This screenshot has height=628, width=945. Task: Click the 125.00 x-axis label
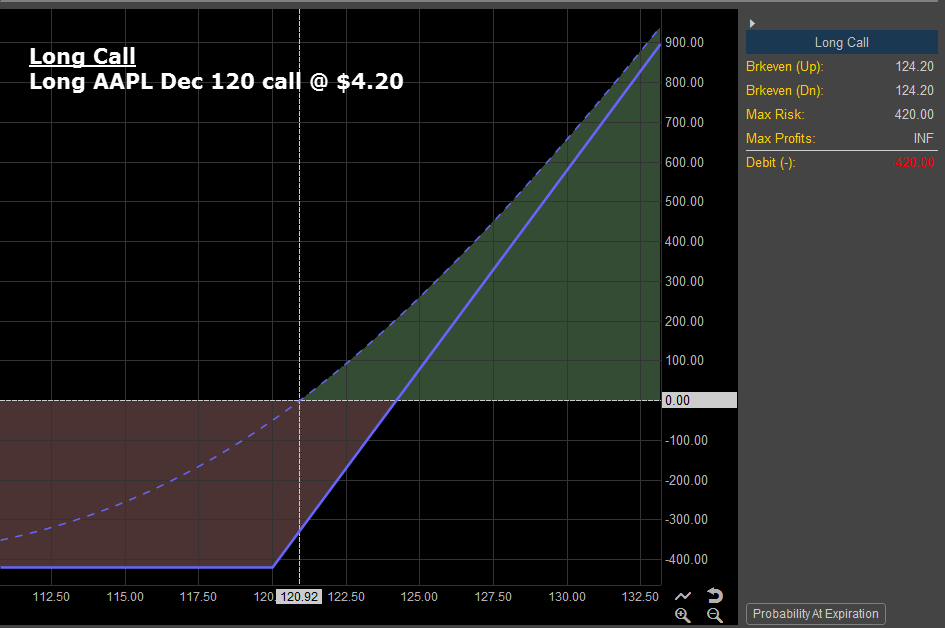tap(419, 597)
